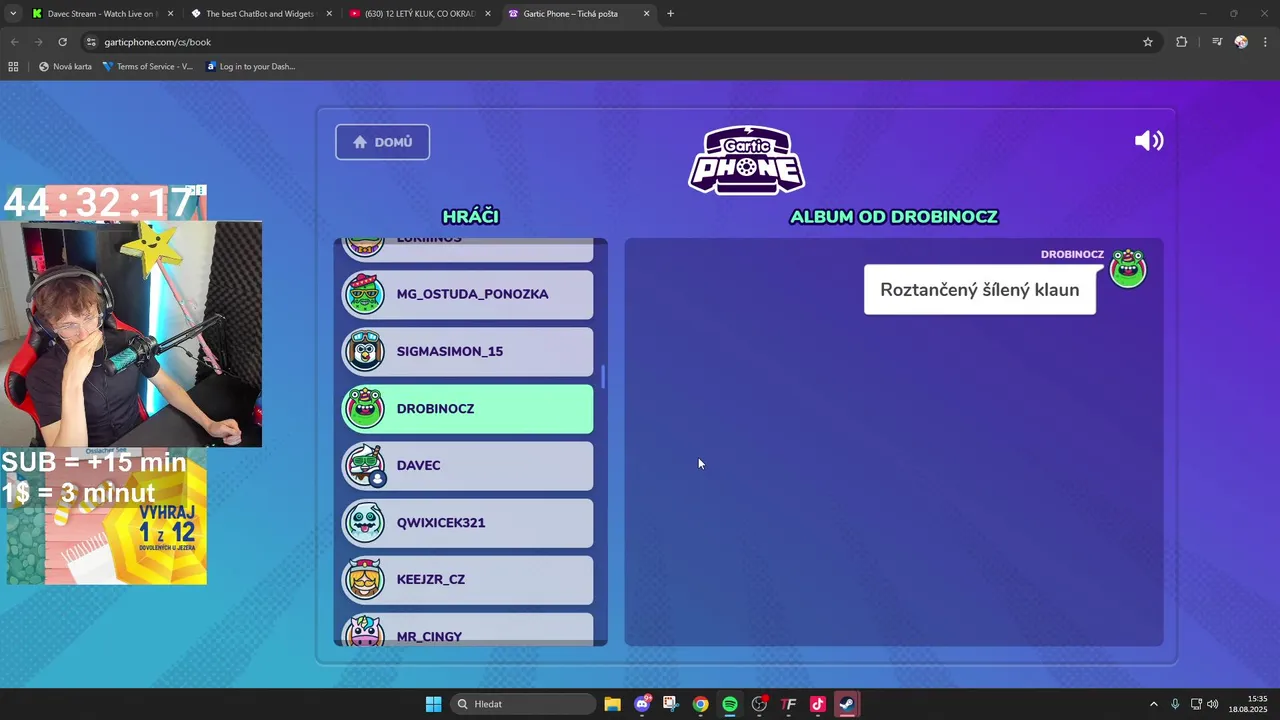
Task: Open TikTok from the taskbar
Action: tap(817, 704)
